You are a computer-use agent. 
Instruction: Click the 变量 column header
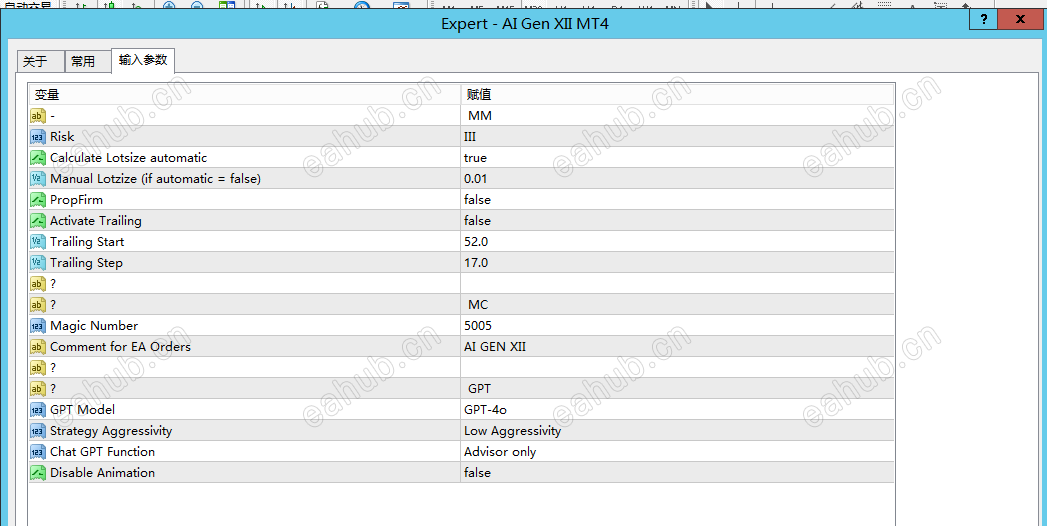pyautogui.click(x=244, y=95)
